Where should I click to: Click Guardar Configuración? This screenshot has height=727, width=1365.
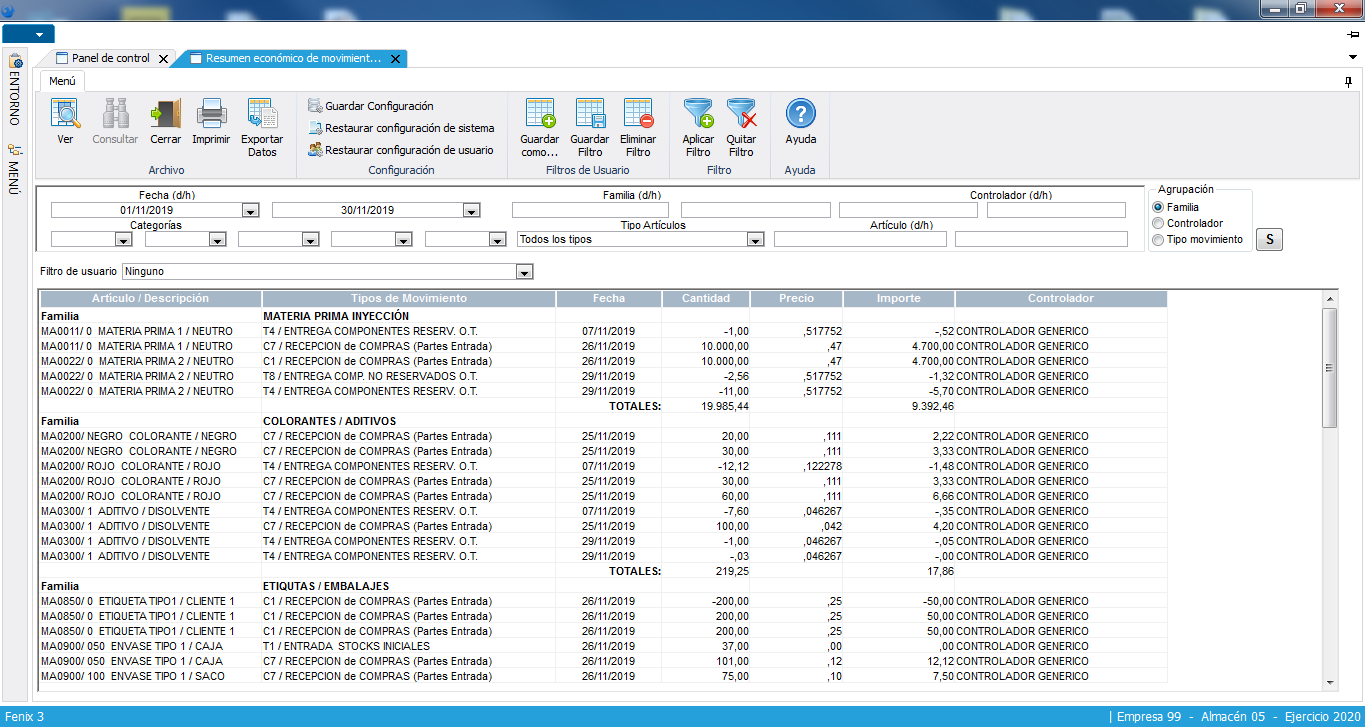pos(378,106)
